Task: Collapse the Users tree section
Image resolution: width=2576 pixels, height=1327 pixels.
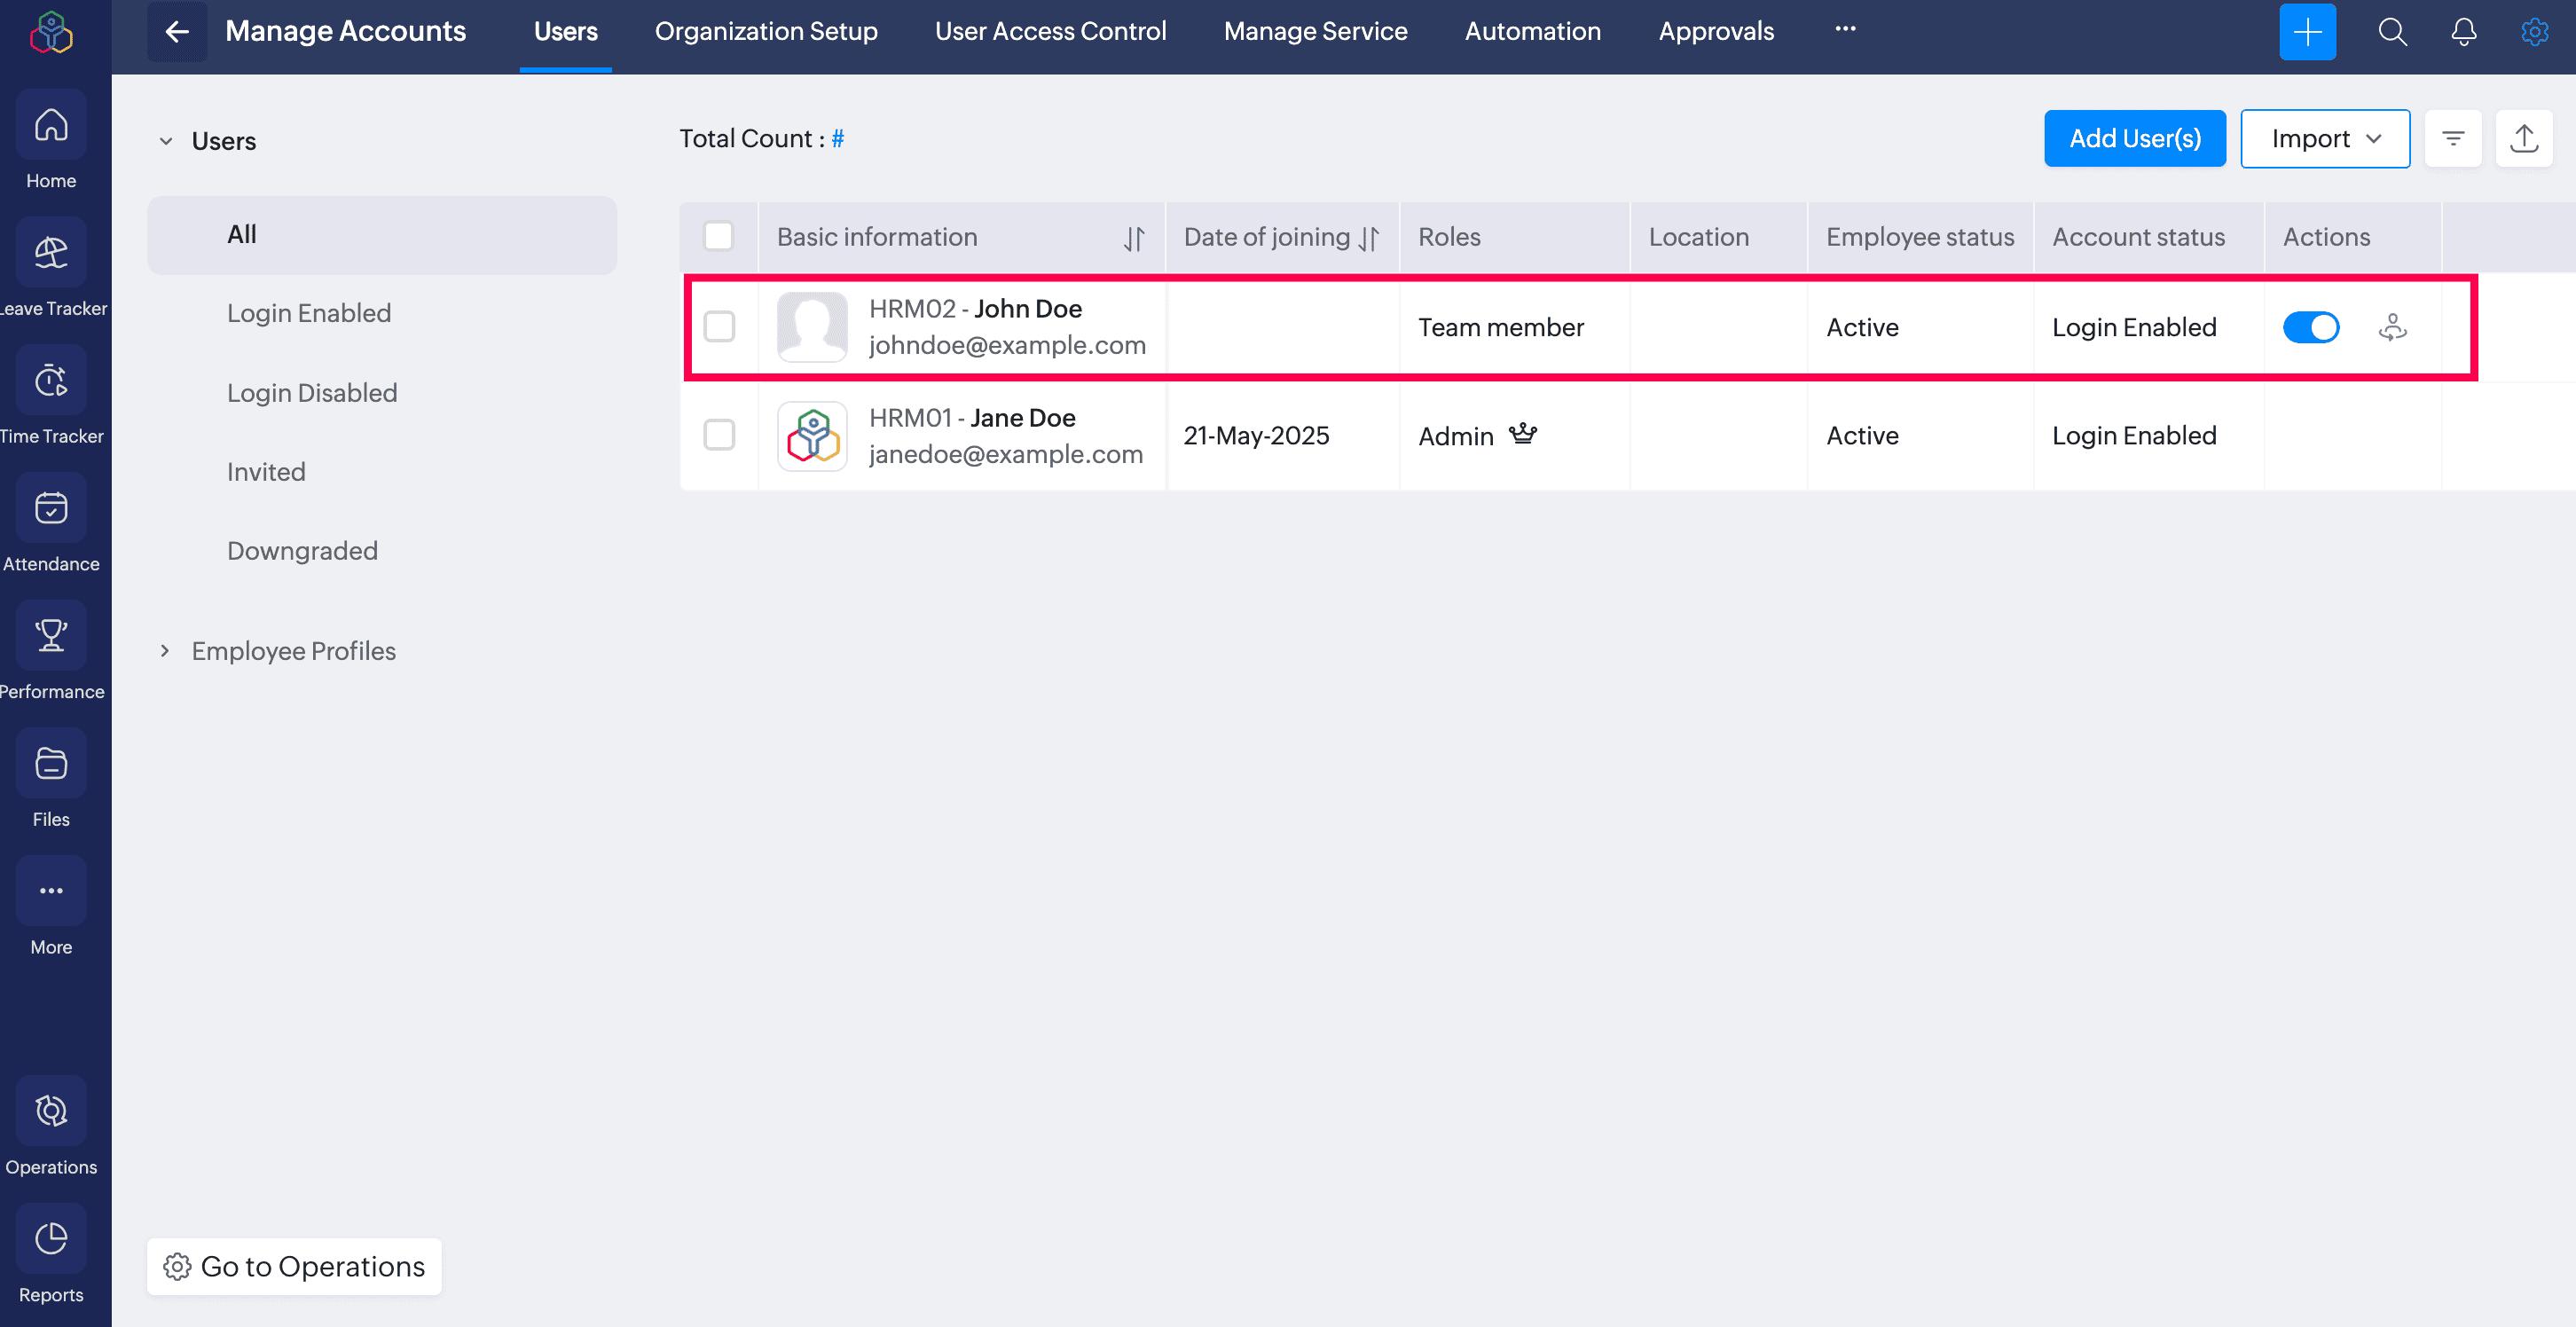Action: [x=166, y=141]
